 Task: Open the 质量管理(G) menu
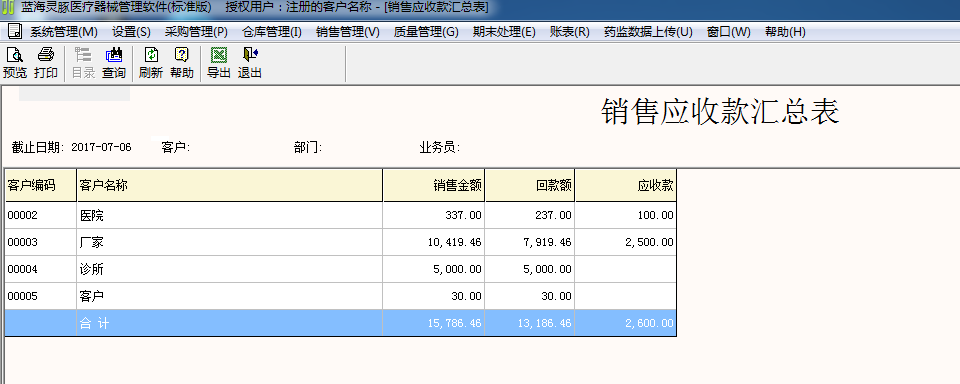(426, 32)
